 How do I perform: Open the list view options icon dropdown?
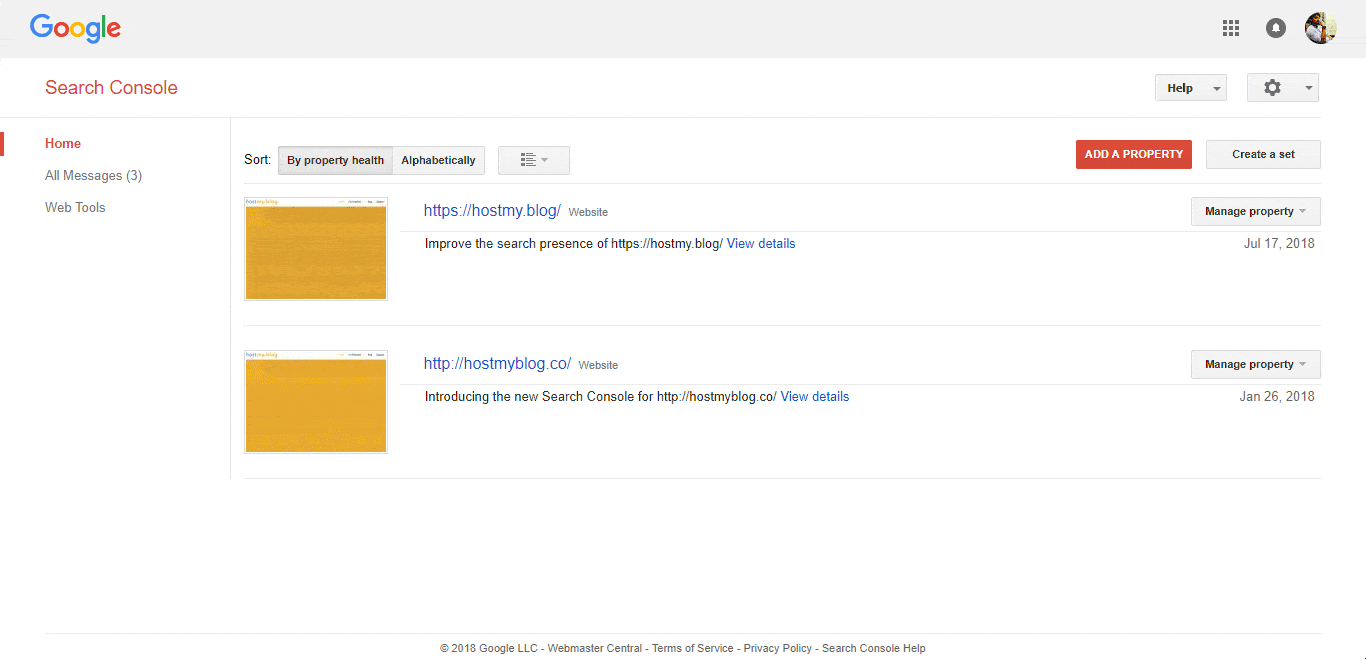click(534, 160)
